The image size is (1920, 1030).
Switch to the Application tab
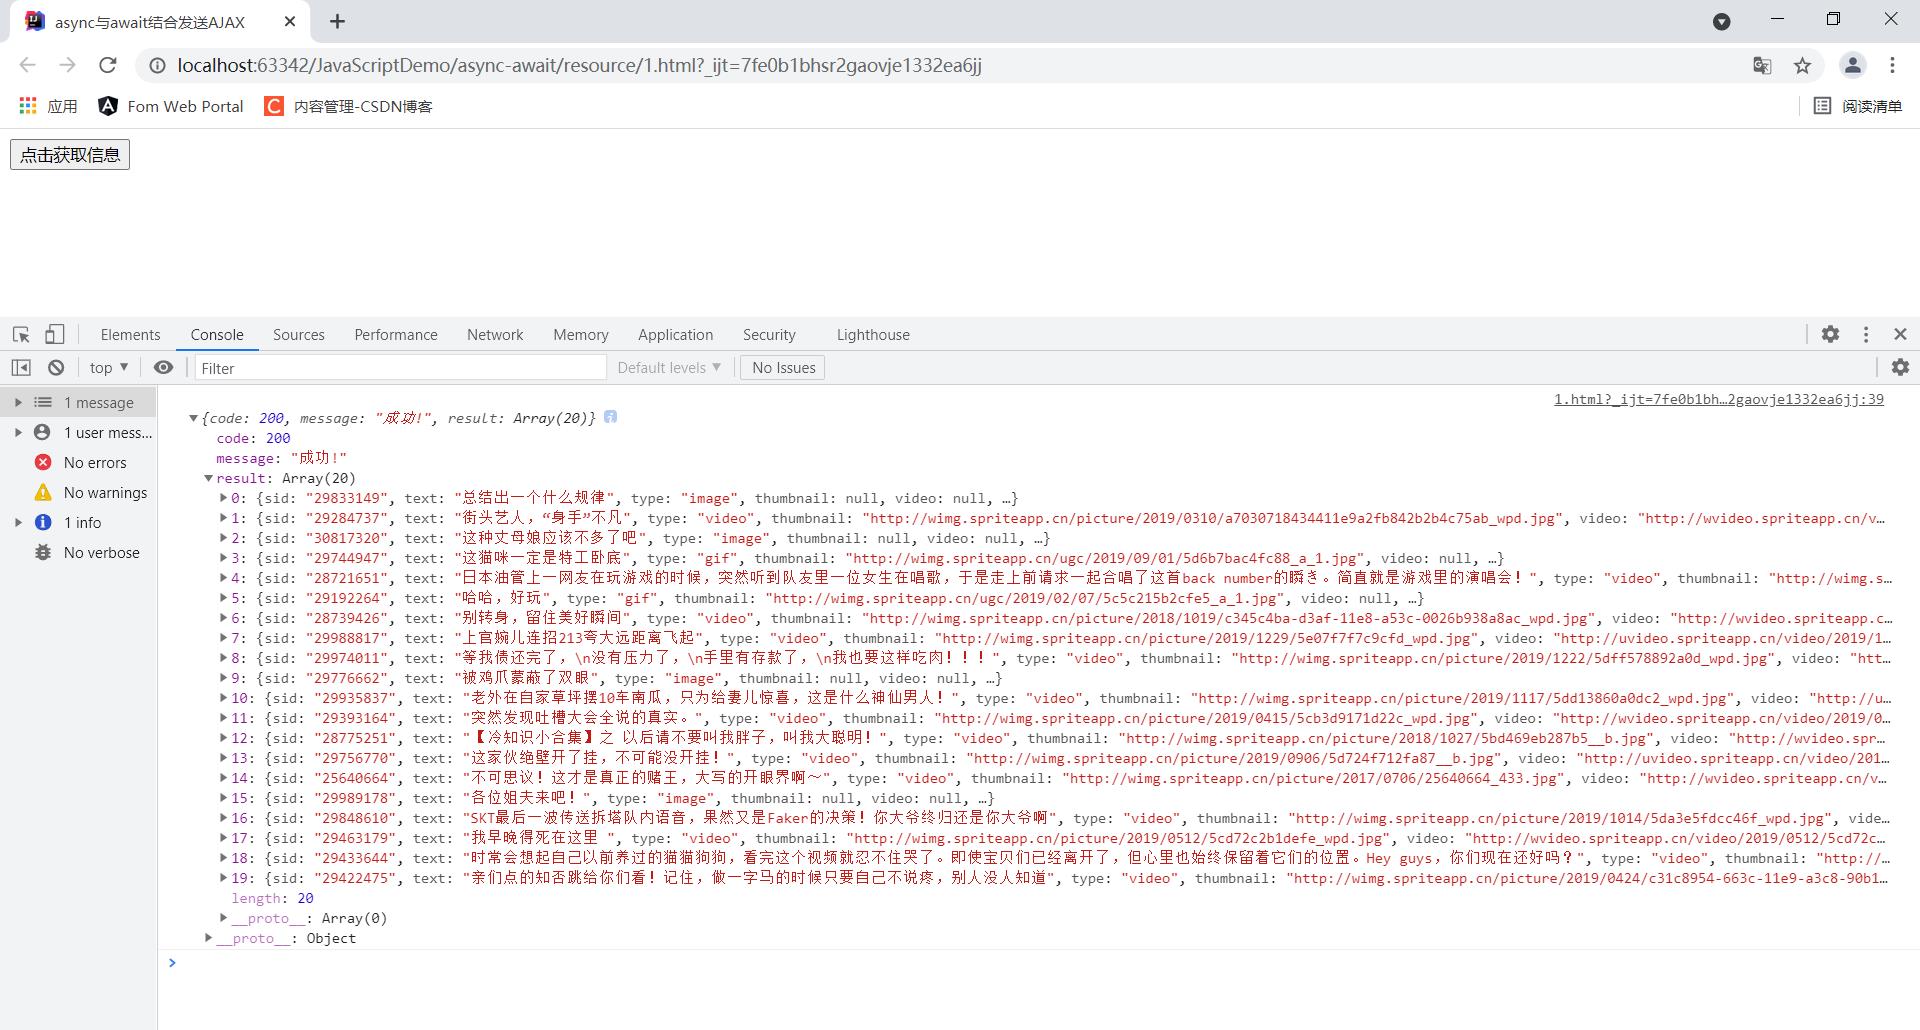click(x=676, y=335)
